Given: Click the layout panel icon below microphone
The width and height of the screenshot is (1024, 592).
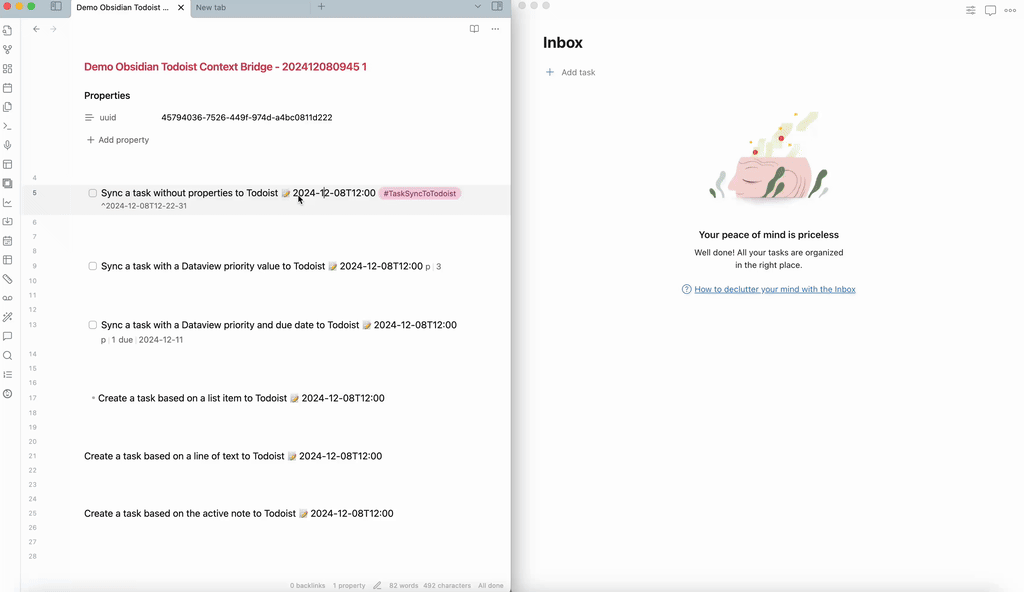Looking at the screenshot, I should tap(8, 164).
